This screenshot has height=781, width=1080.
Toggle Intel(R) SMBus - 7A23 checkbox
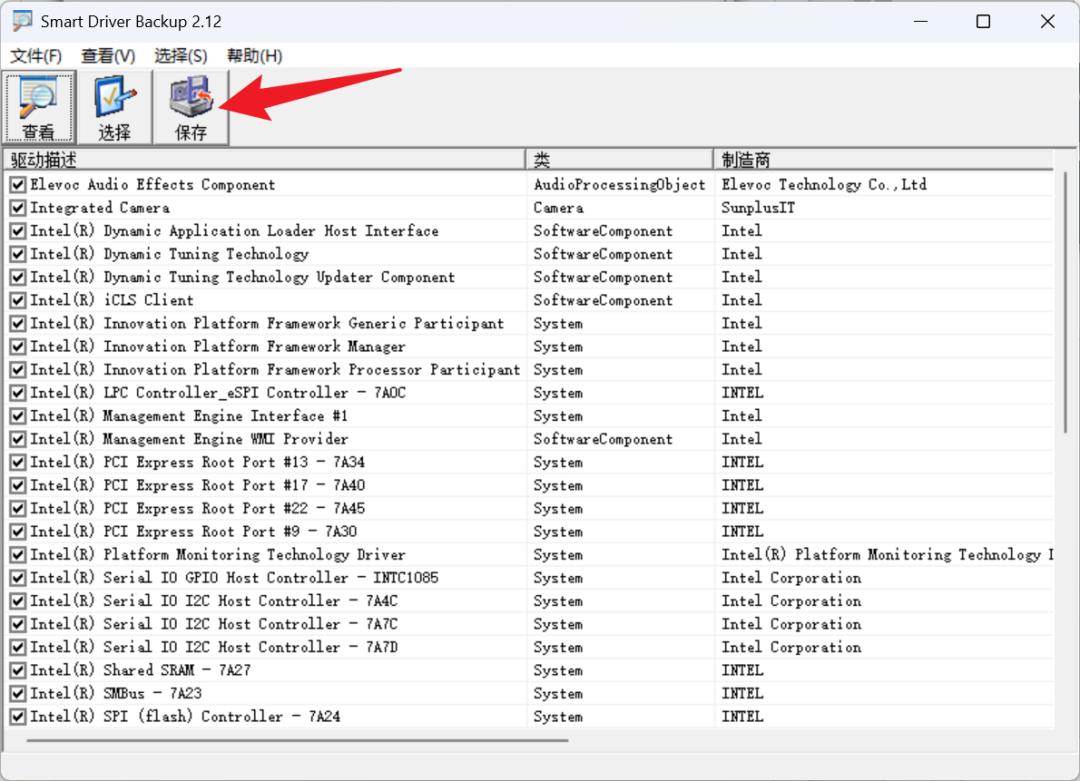click(19, 694)
